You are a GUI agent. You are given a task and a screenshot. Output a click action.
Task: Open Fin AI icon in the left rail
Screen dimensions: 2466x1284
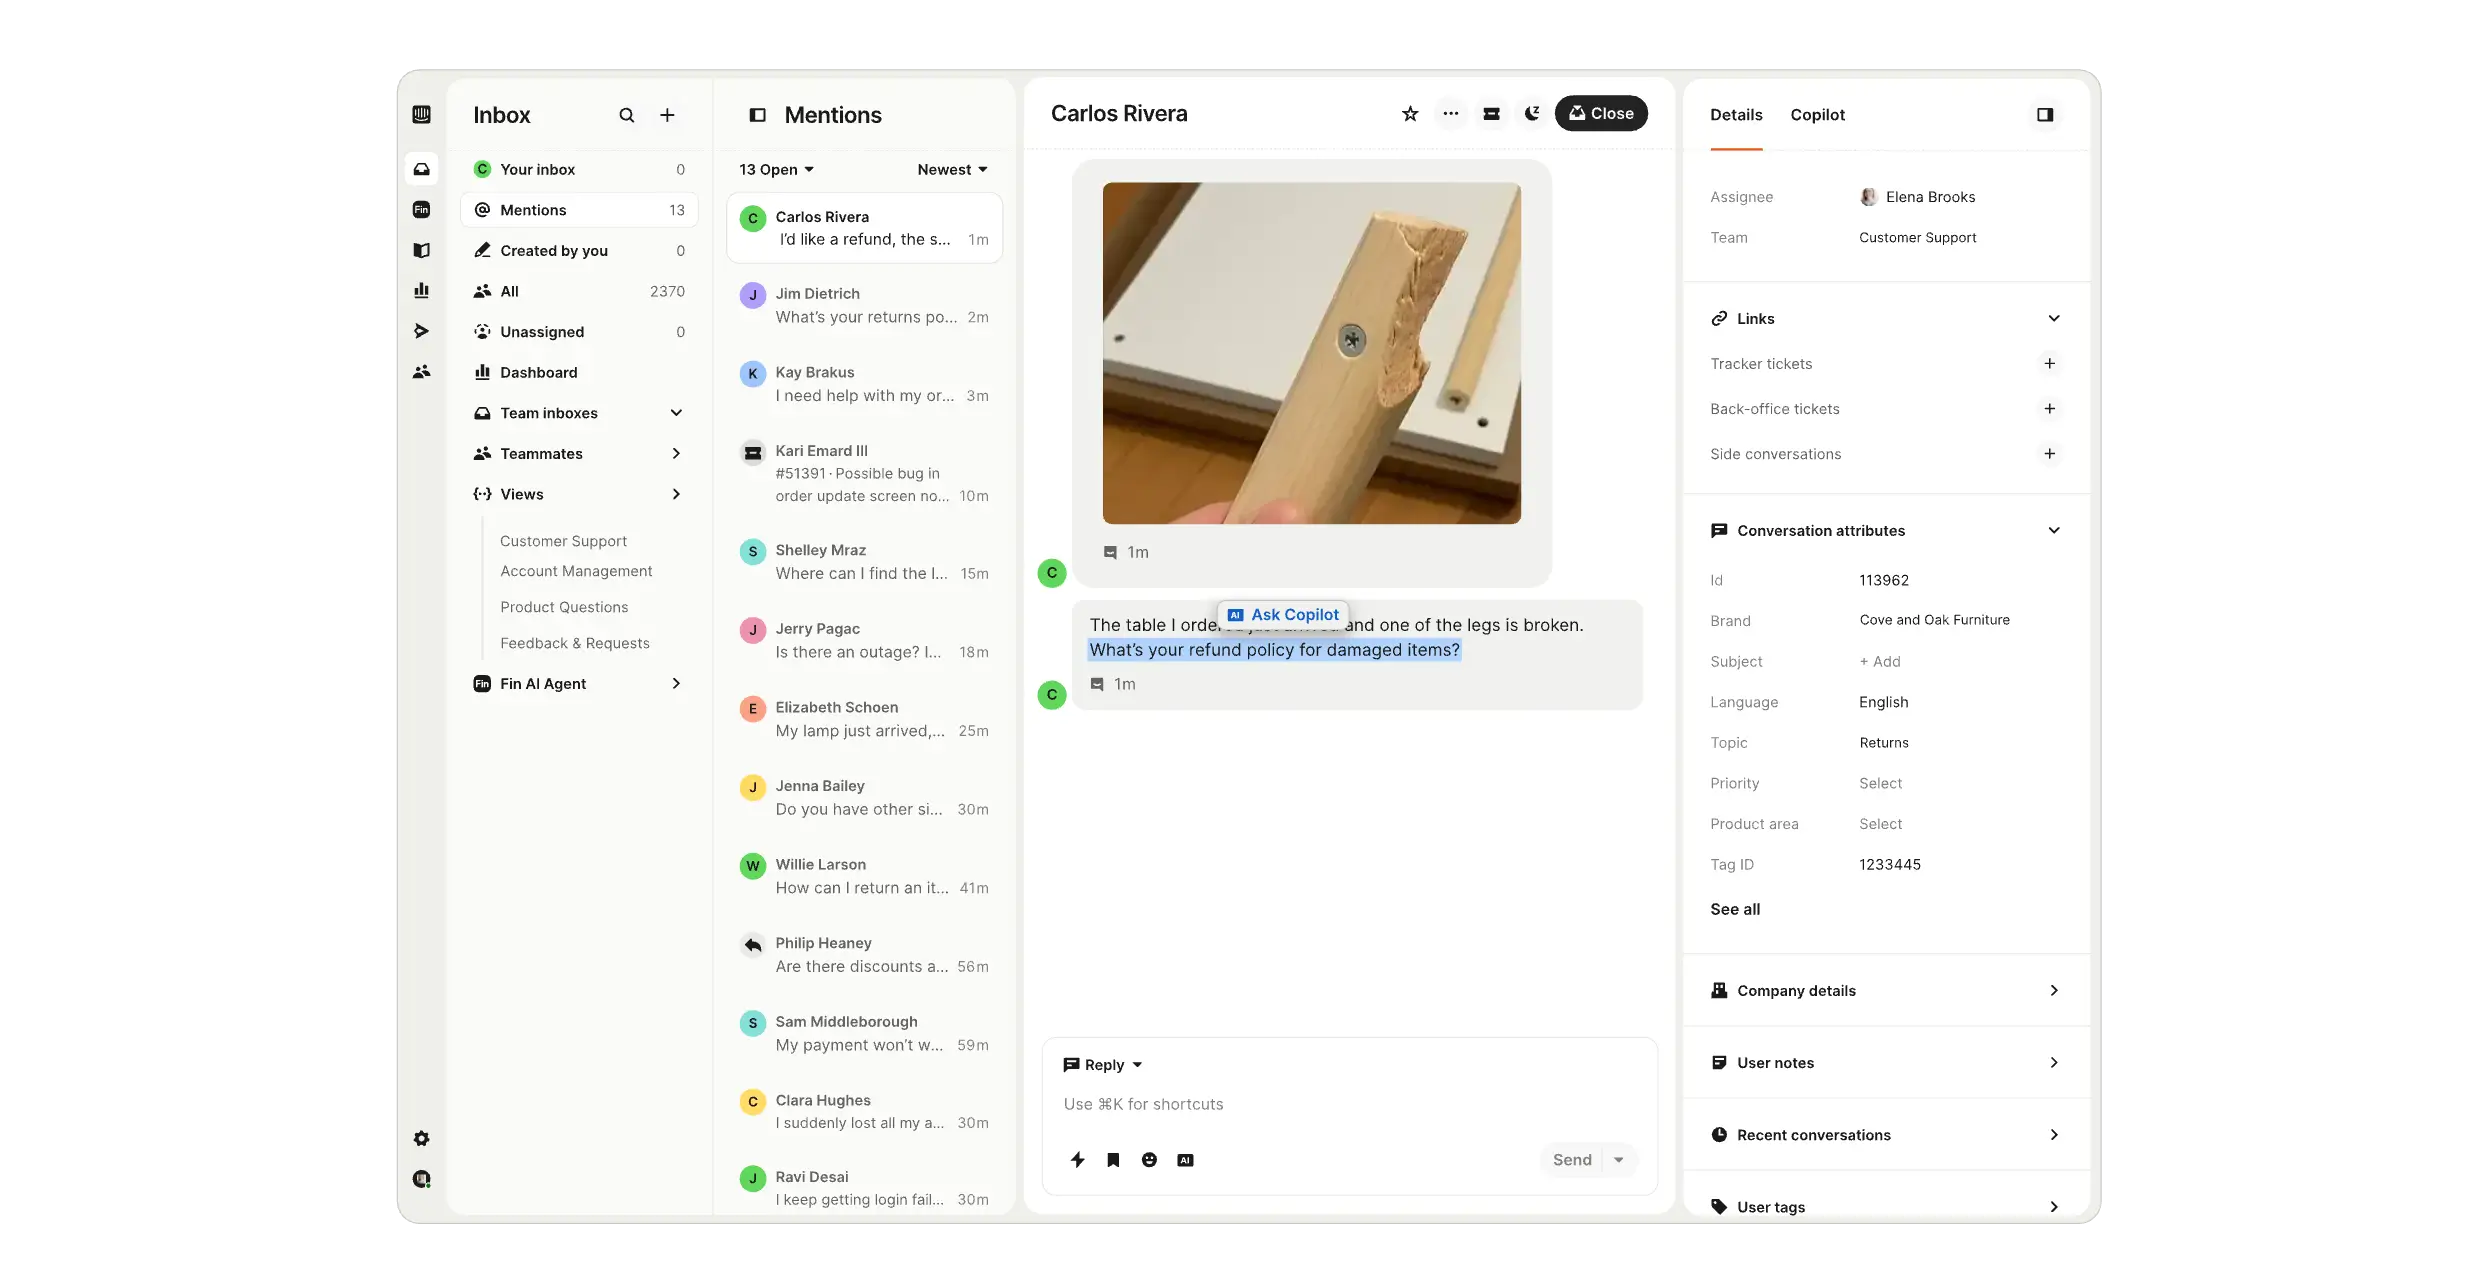click(421, 210)
